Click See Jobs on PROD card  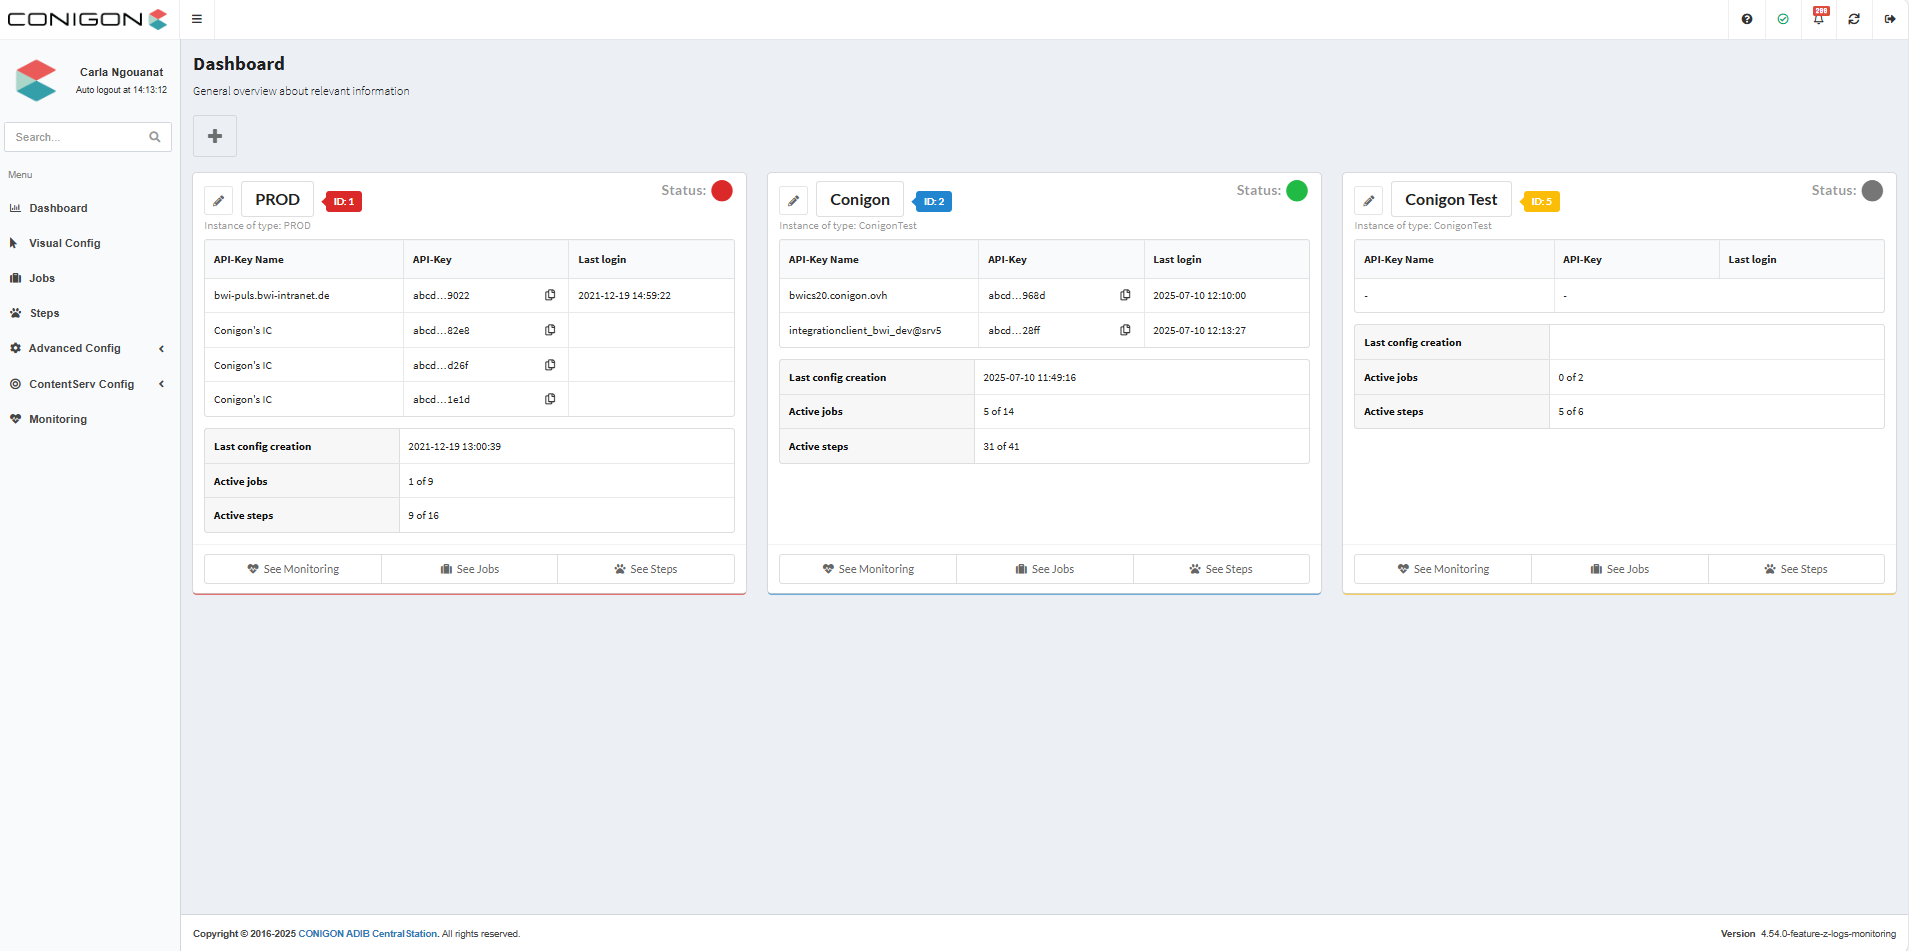(x=469, y=569)
